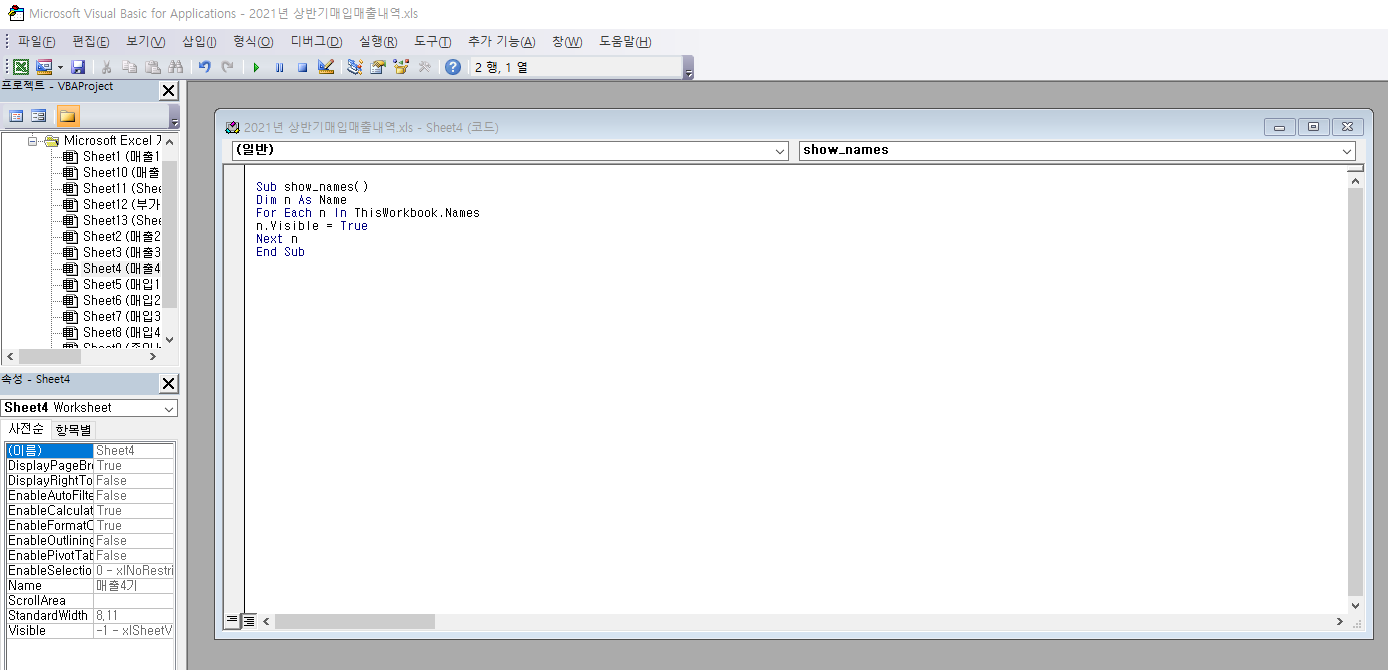Image resolution: width=1388 pixels, height=670 pixels.
Task: Toggle Design Mode ruler icon
Action: pyautogui.click(x=326, y=67)
